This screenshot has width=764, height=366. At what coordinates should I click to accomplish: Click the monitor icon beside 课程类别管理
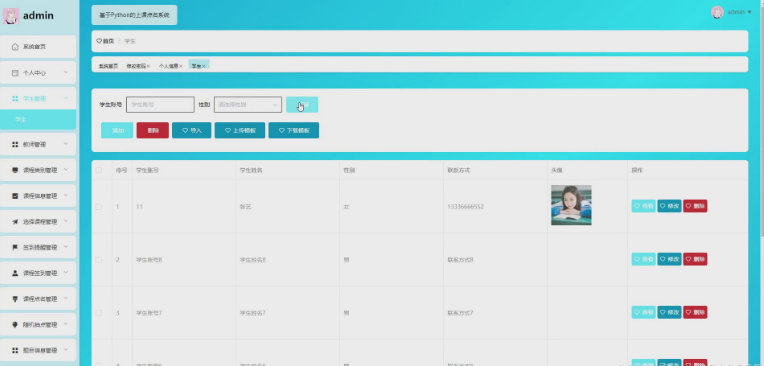[15, 170]
